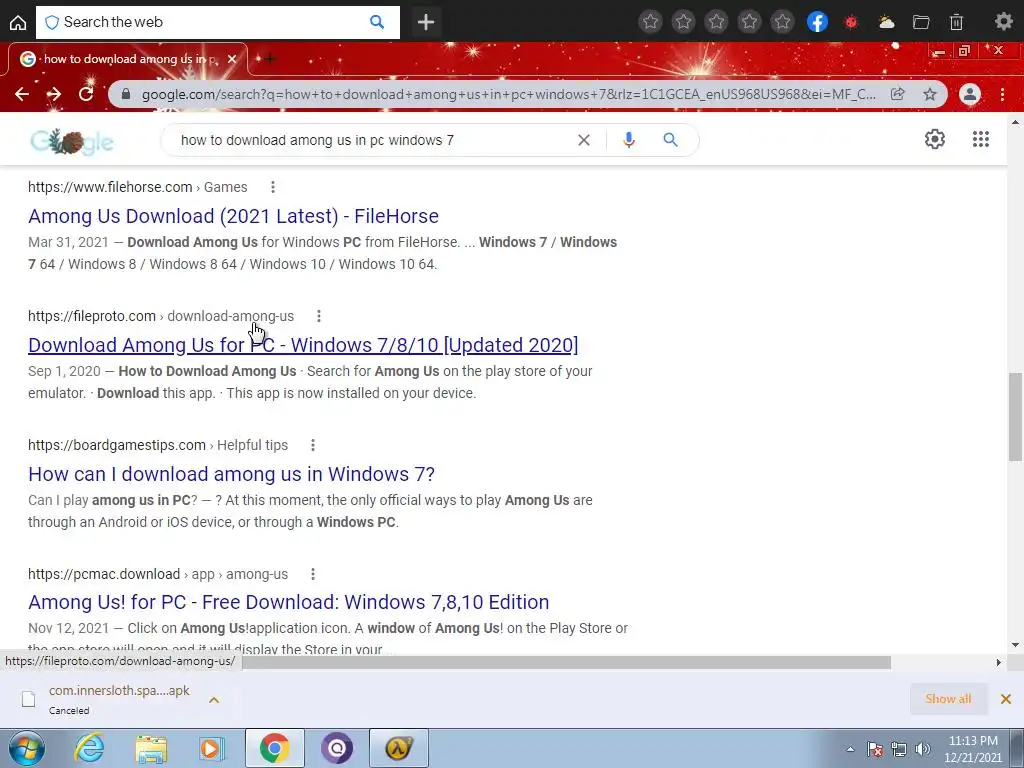Viewport: 1024px width, 768px height.
Task: Open 'Among Us! for PC - Free Download' link
Action: [289, 602]
